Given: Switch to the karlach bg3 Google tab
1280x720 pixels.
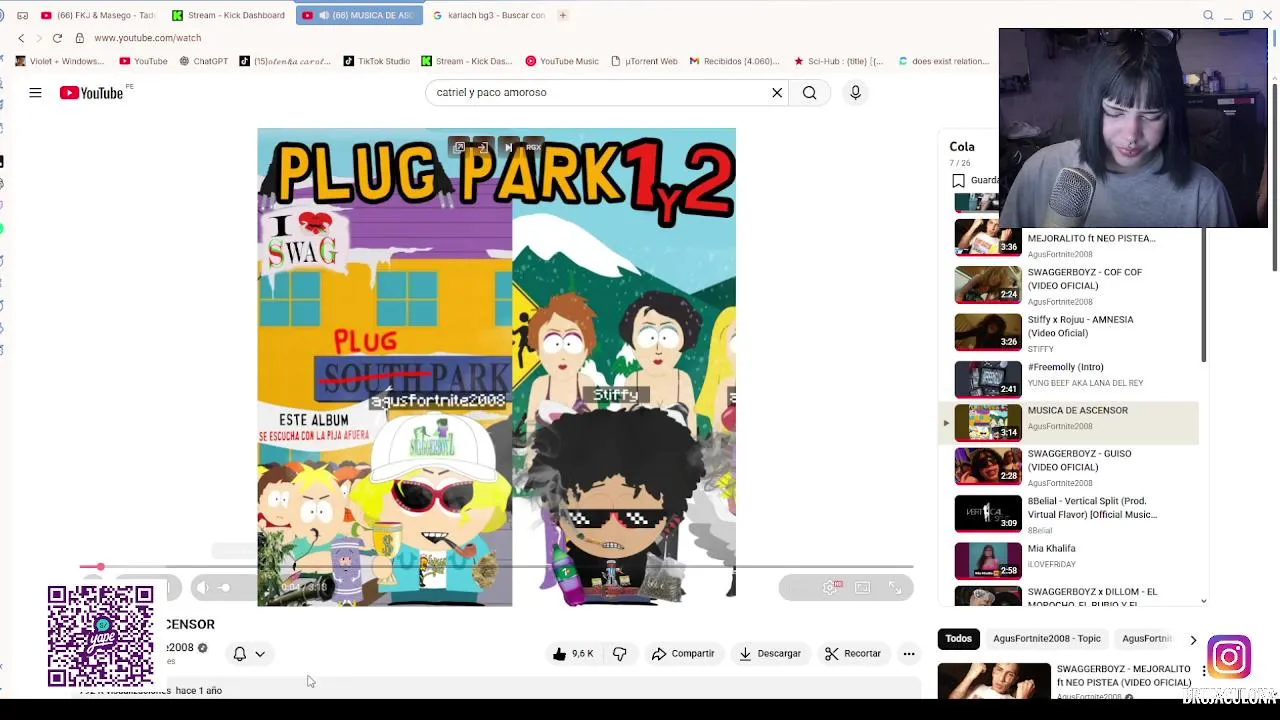Looking at the screenshot, I should click(x=489, y=15).
